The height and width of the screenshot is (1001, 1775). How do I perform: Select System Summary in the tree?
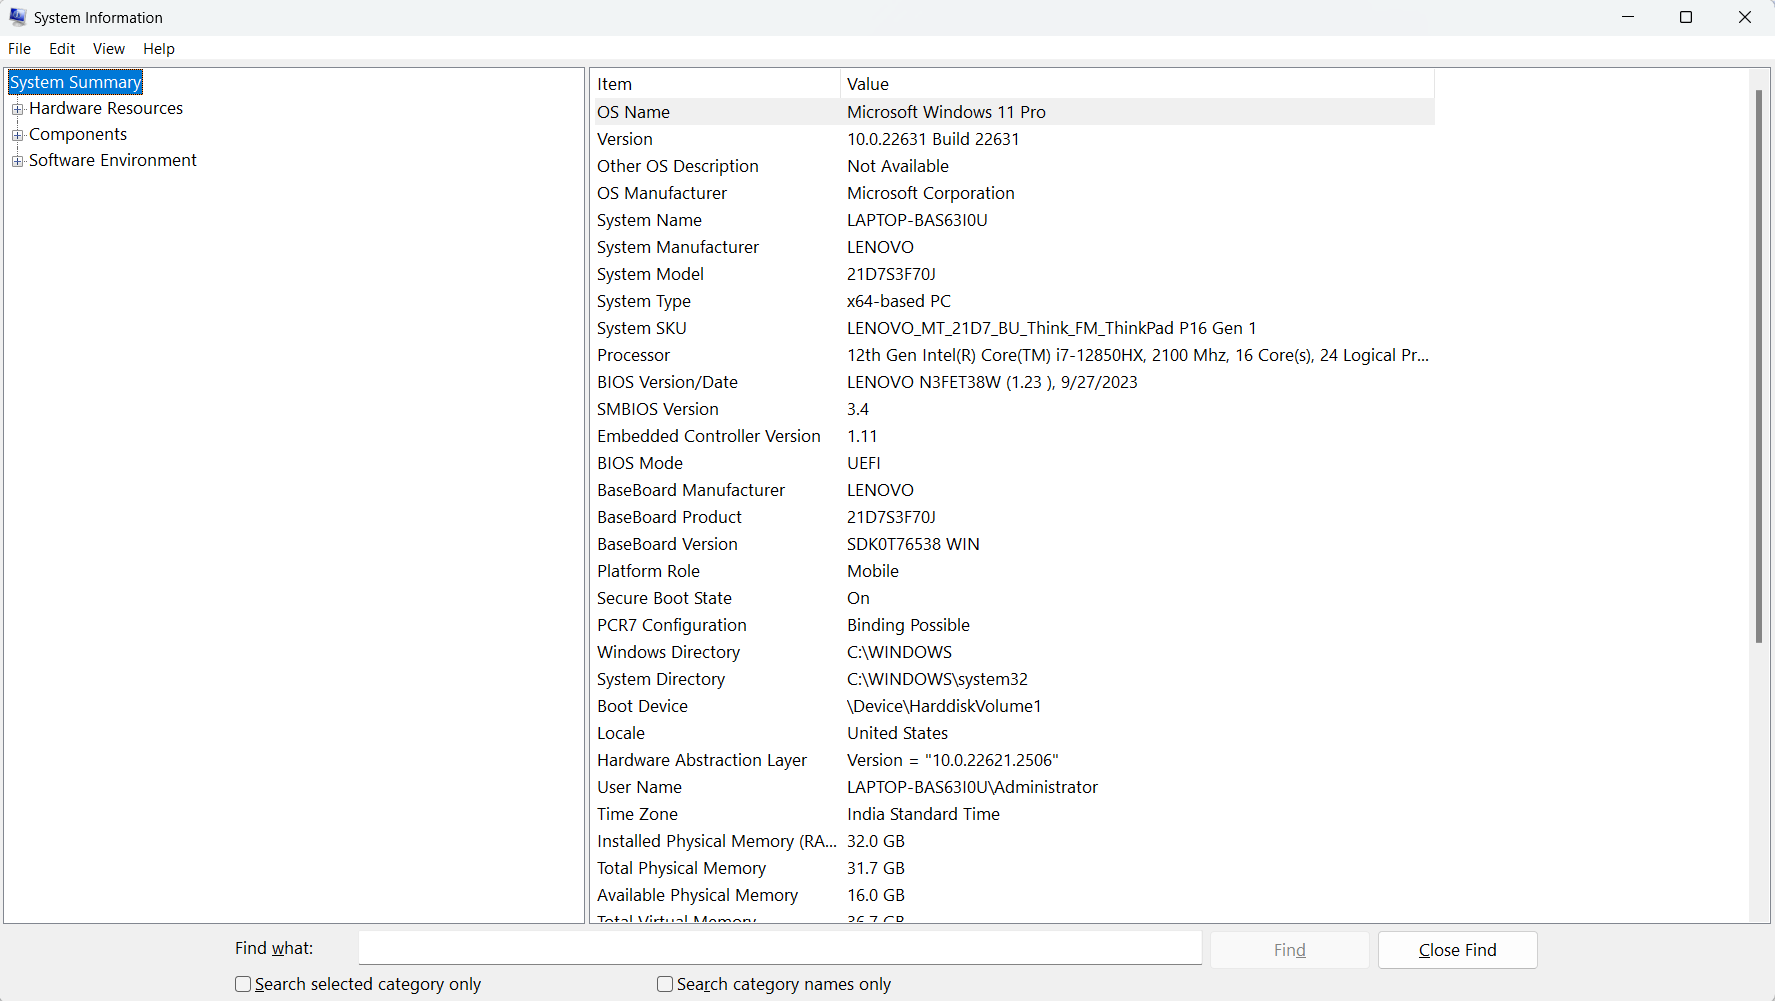click(x=76, y=82)
